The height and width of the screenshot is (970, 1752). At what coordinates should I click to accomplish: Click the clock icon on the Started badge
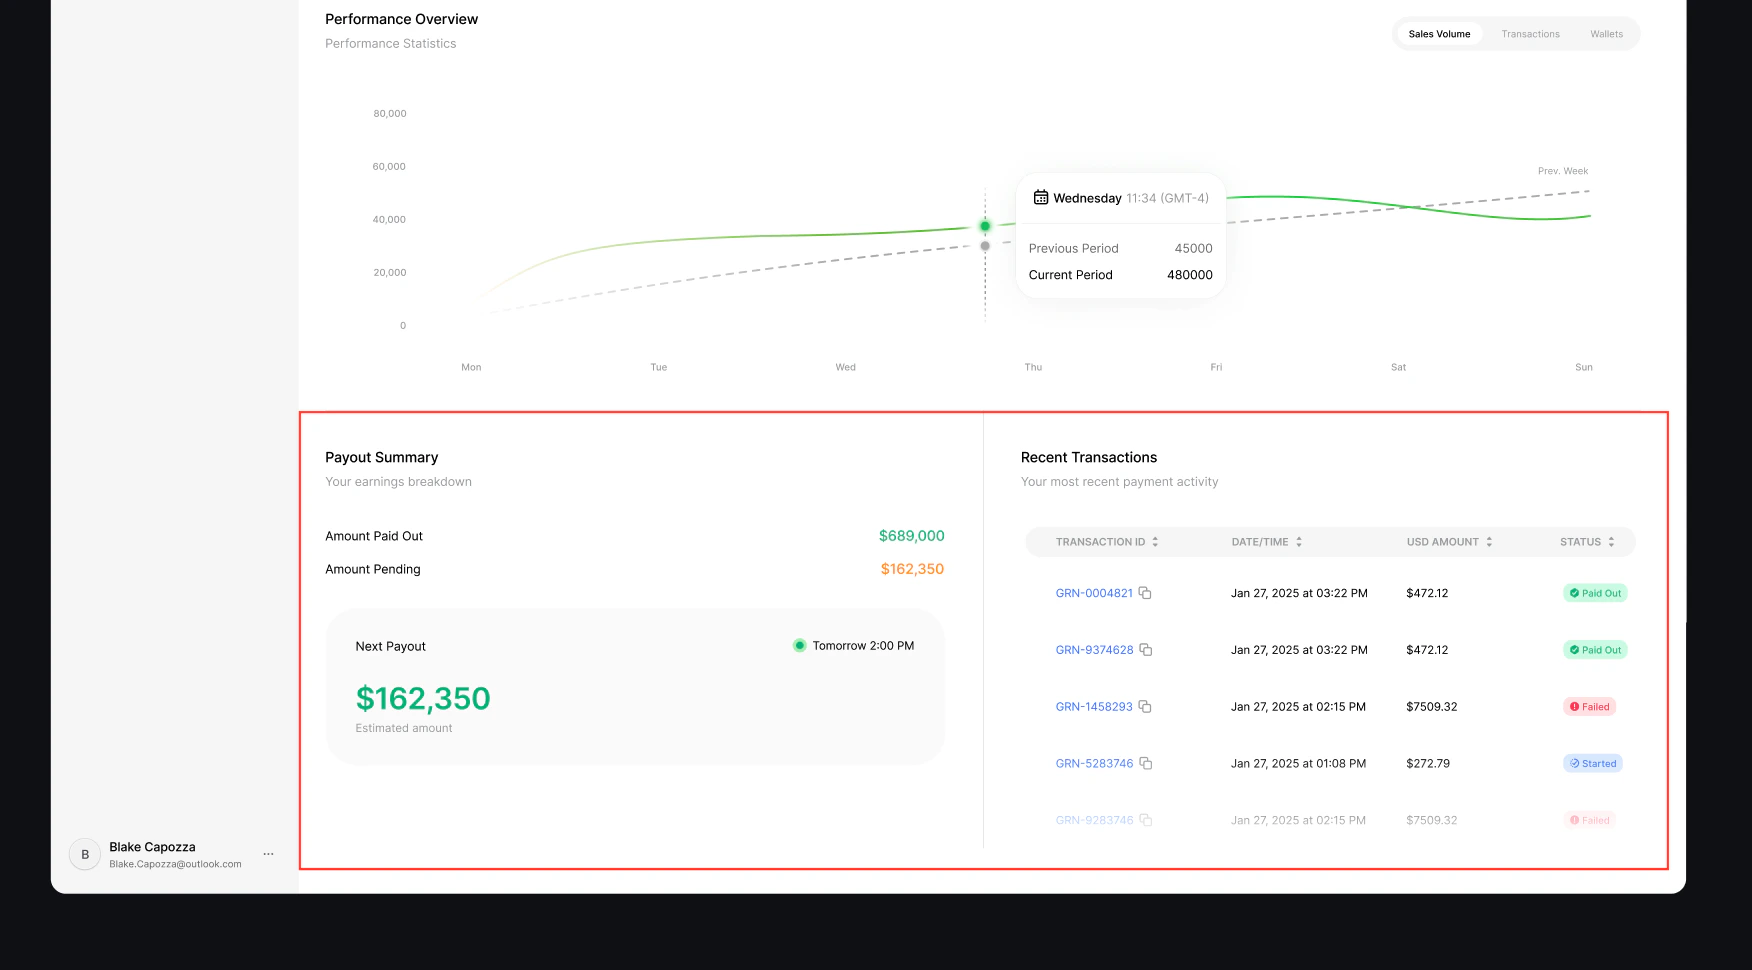pos(1575,763)
